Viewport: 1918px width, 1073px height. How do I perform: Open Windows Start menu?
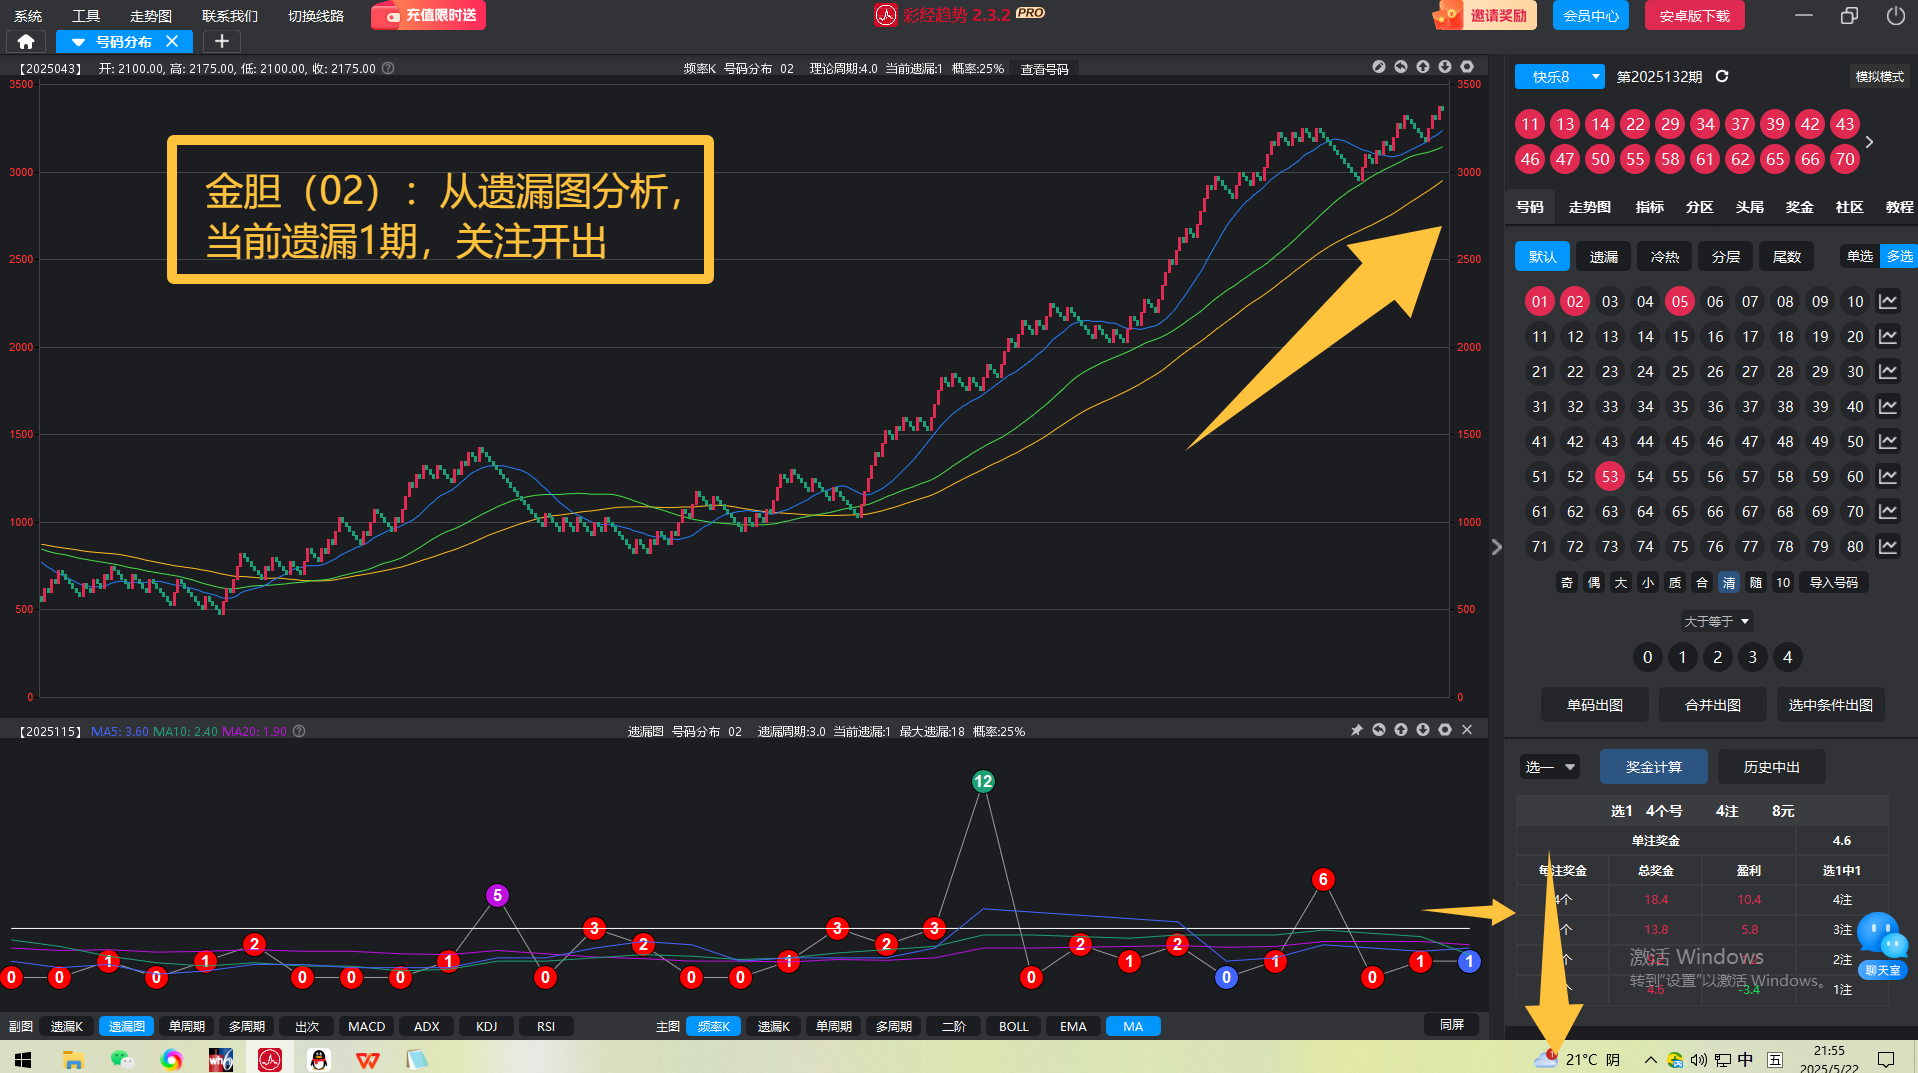(23, 1059)
